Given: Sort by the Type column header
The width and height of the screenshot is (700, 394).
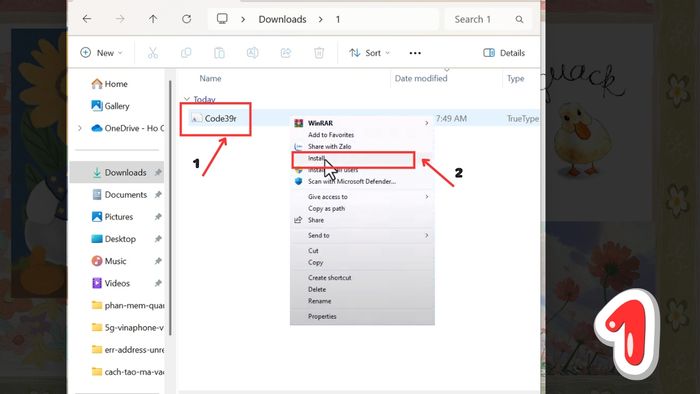Looking at the screenshot, I should click(516, 79).
